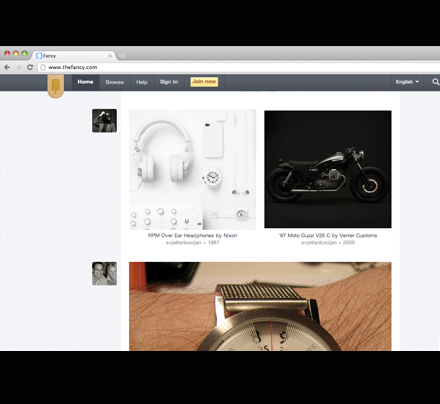The width and height of the screenshot is (440, 404).
Task: Open the white headphones product image
Action: tap(192, 169)
